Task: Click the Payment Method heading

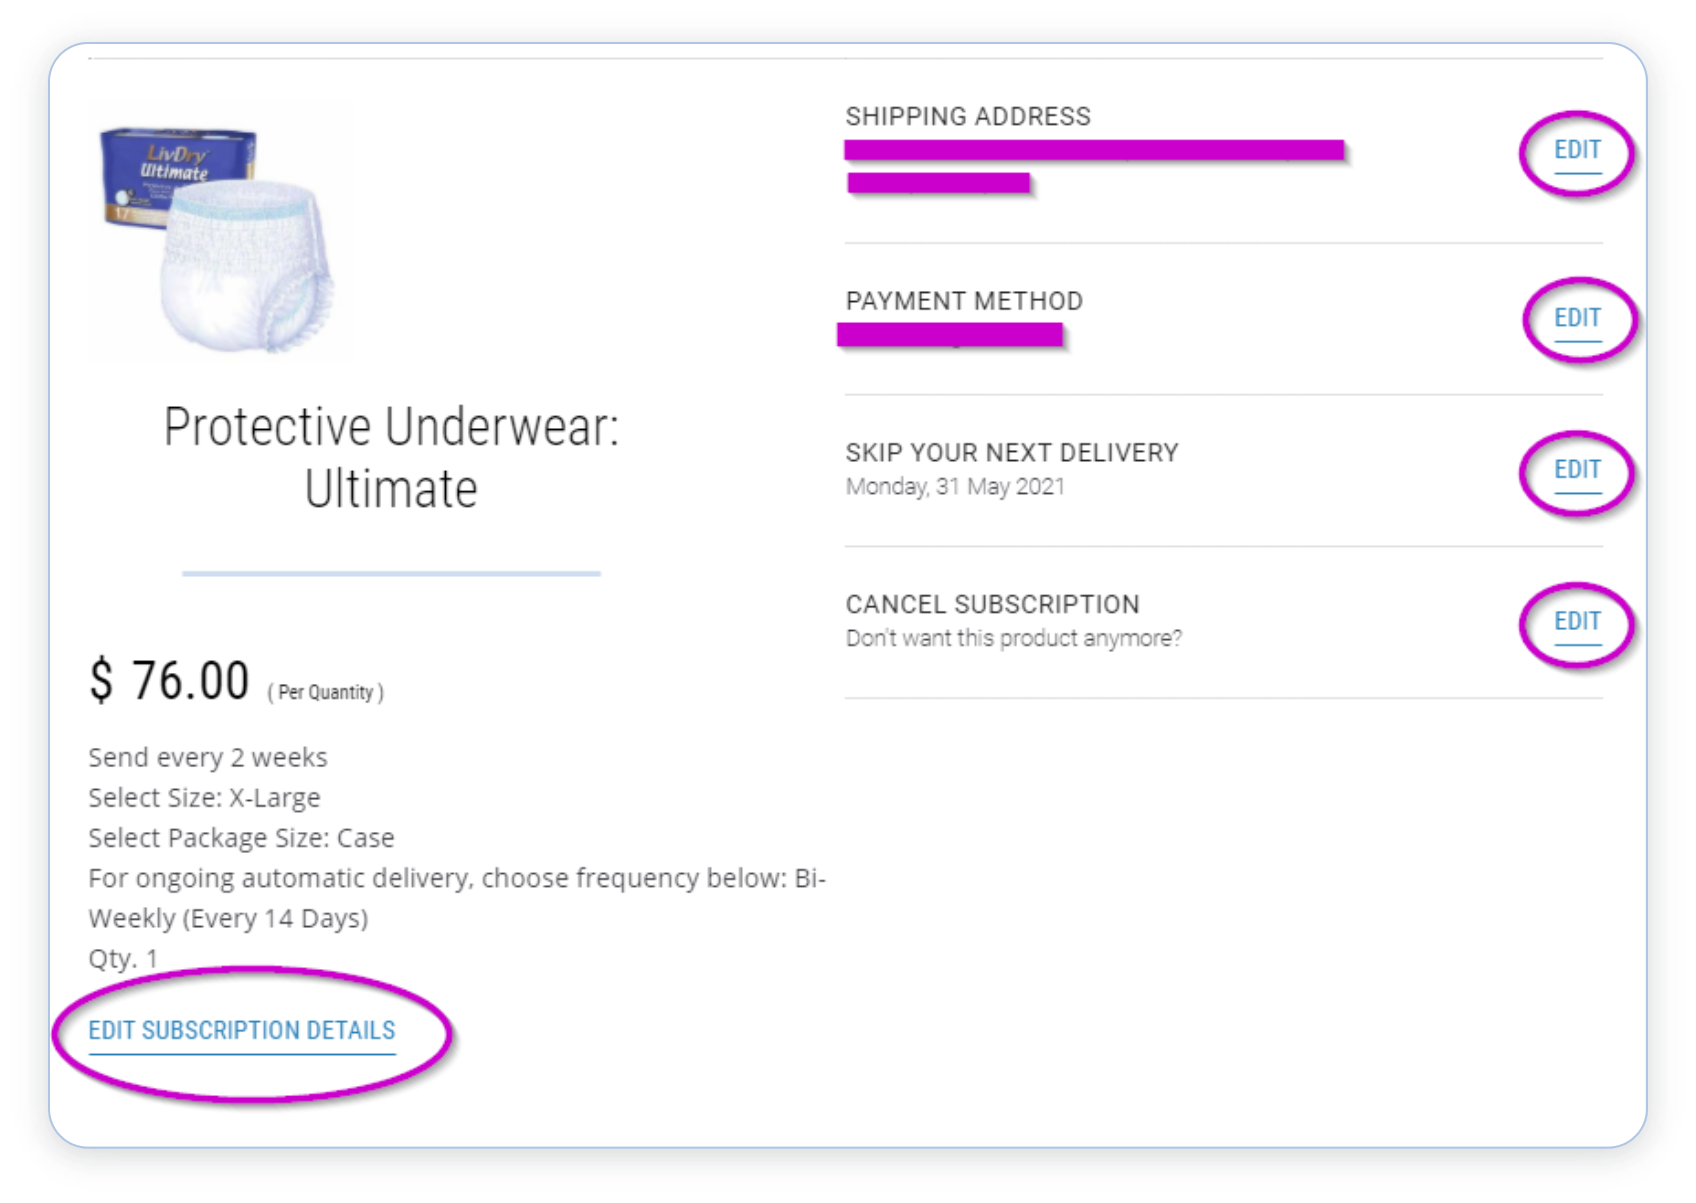Action: 963,302
